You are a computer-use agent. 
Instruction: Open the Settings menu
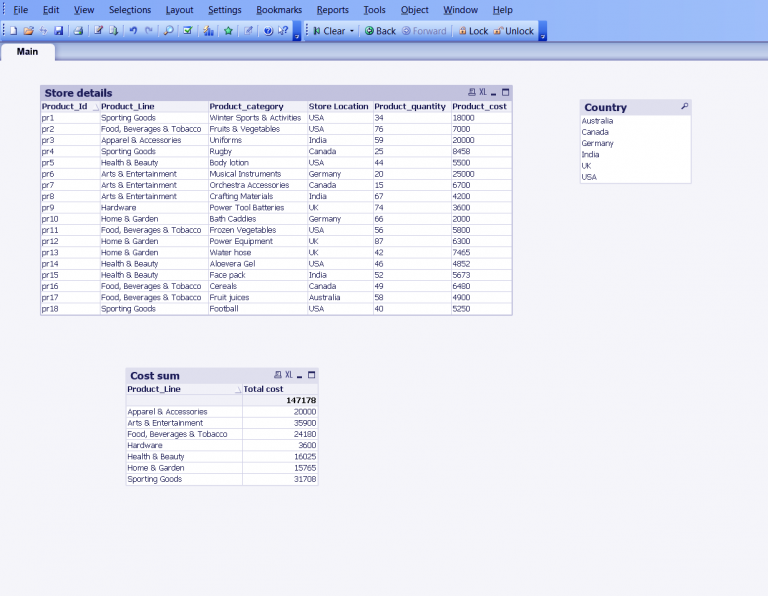coord(225,10)
